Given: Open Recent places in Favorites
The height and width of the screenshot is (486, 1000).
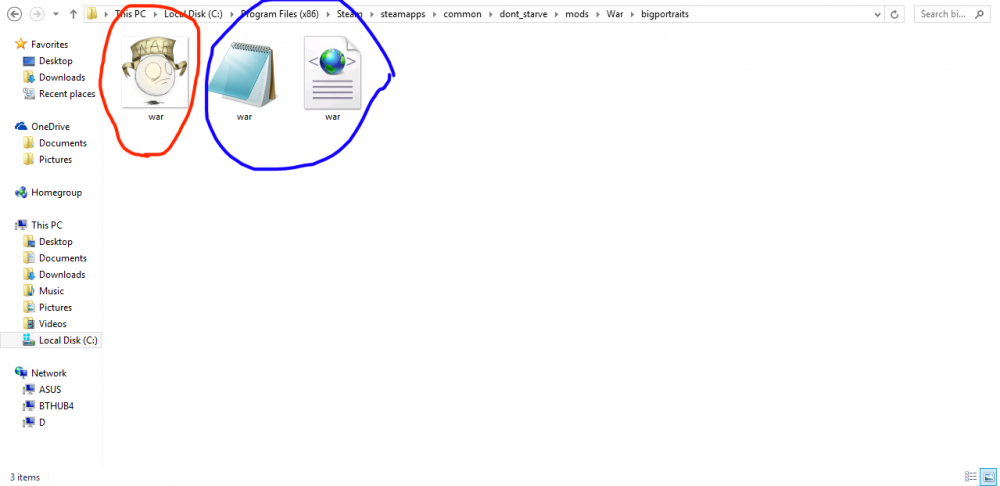Looking at the screenshot, I should [67, 94].
